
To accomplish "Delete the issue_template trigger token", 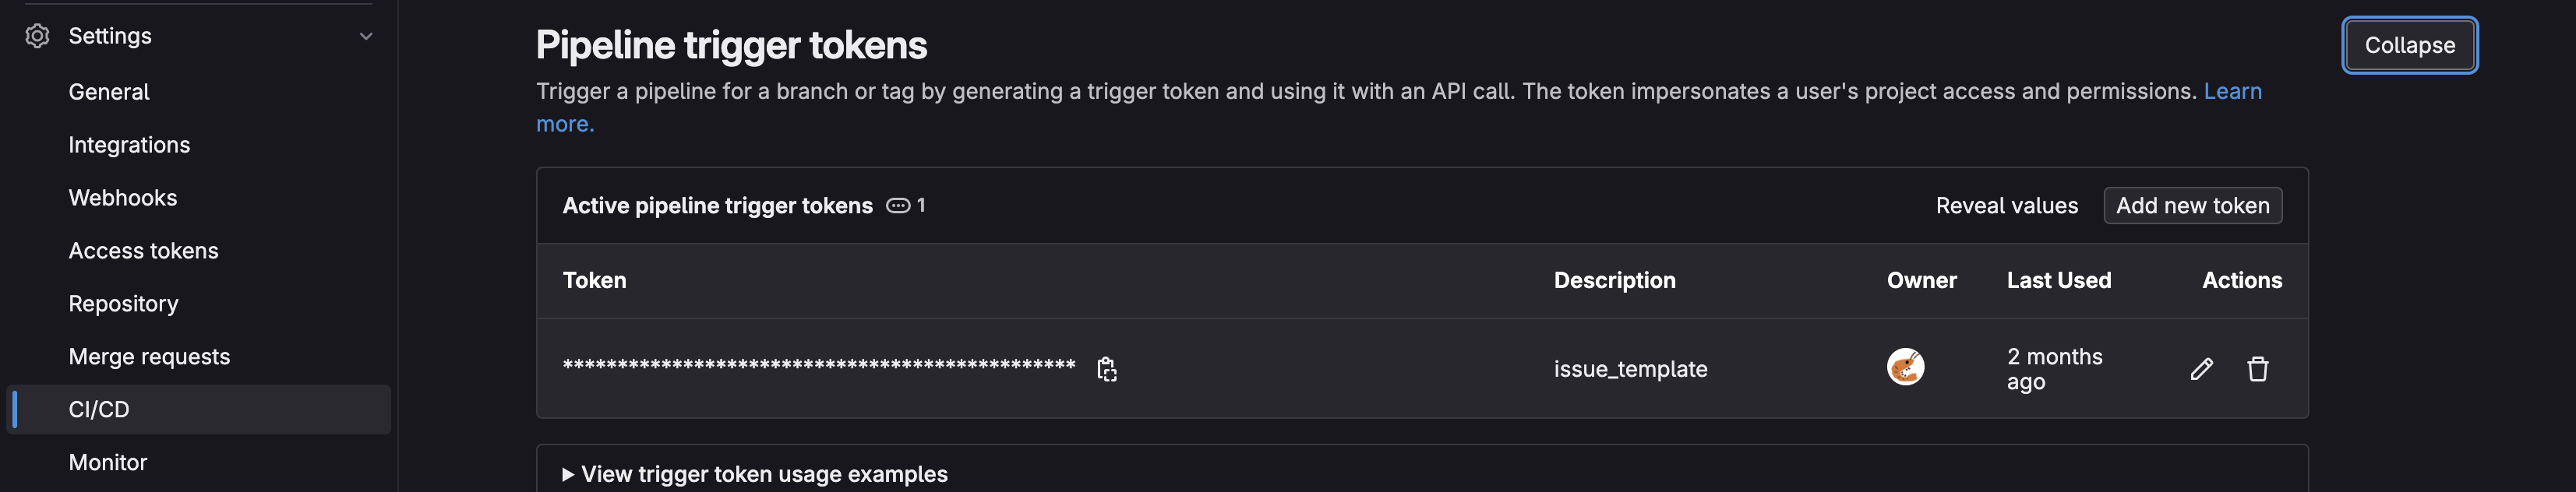I will click(x=2257, y=369).
